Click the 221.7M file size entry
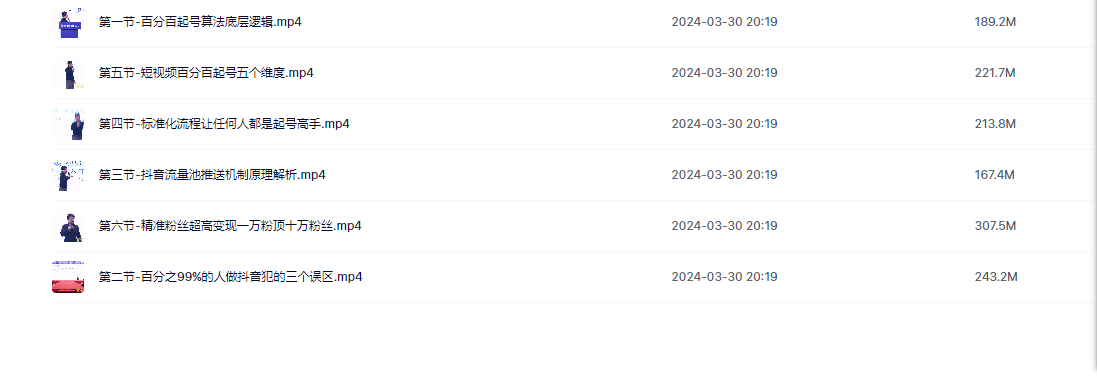Screen dimensions: 1097x392 pos(995,73)
